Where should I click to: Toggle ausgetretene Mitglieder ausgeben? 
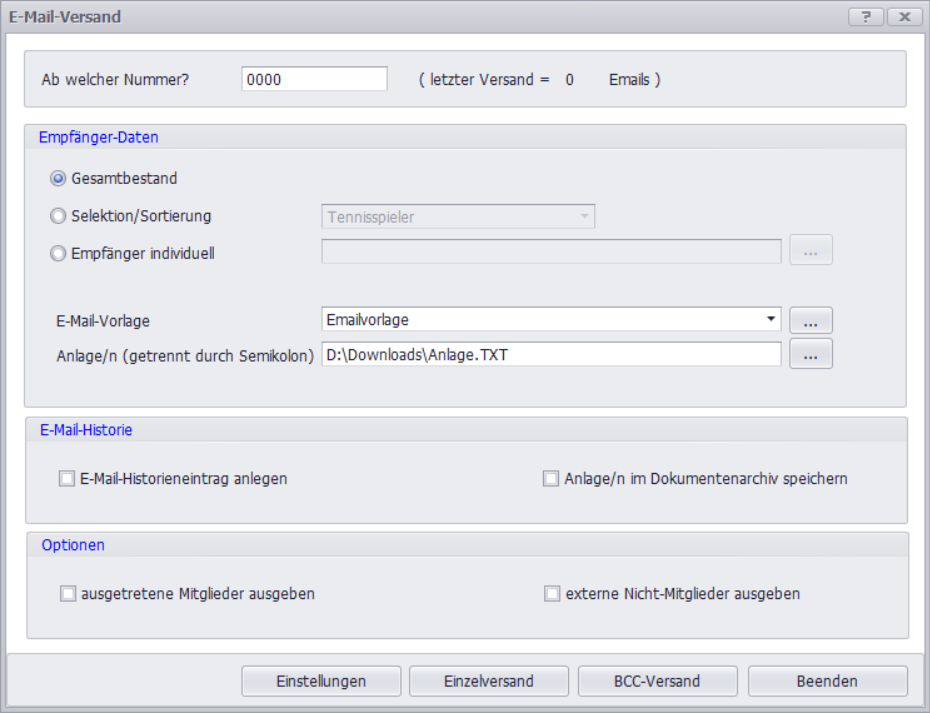tap(68, 594)
